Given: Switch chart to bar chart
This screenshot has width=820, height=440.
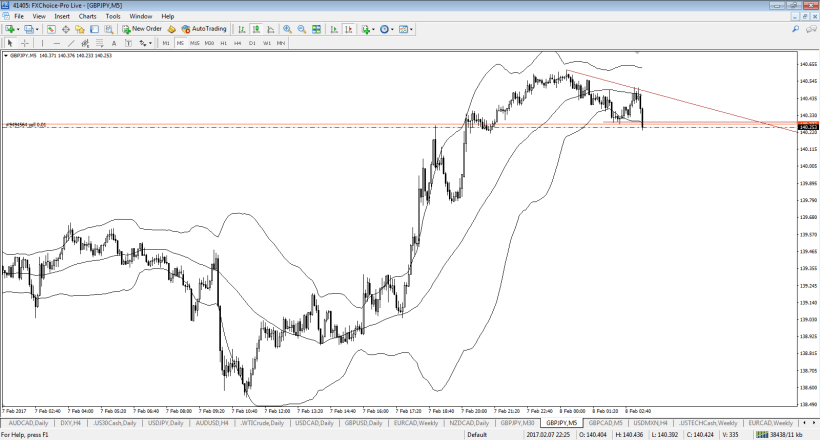Looking at the screenshot, I should [x=241, y=29].
